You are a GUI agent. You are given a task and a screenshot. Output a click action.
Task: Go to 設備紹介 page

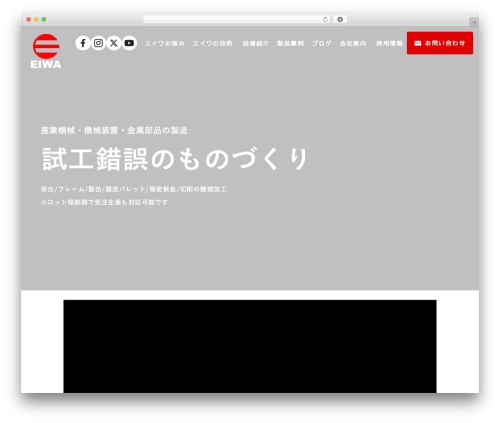256,43
